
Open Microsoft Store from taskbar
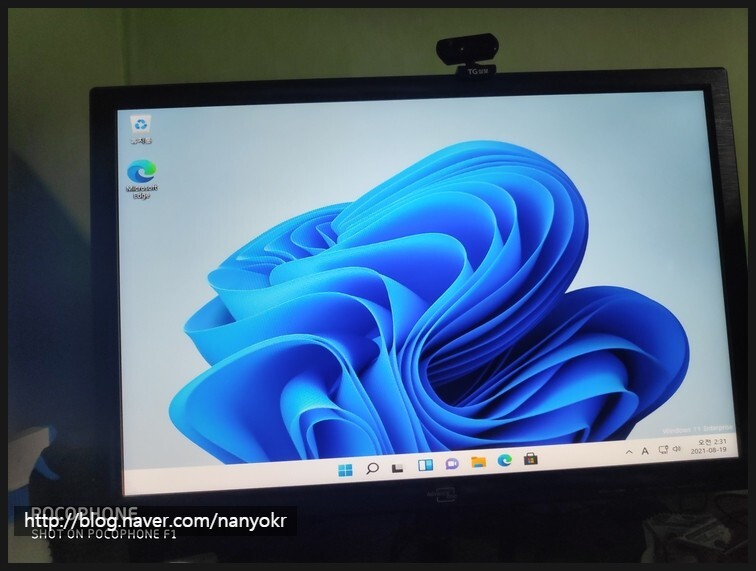click(530, 459)
